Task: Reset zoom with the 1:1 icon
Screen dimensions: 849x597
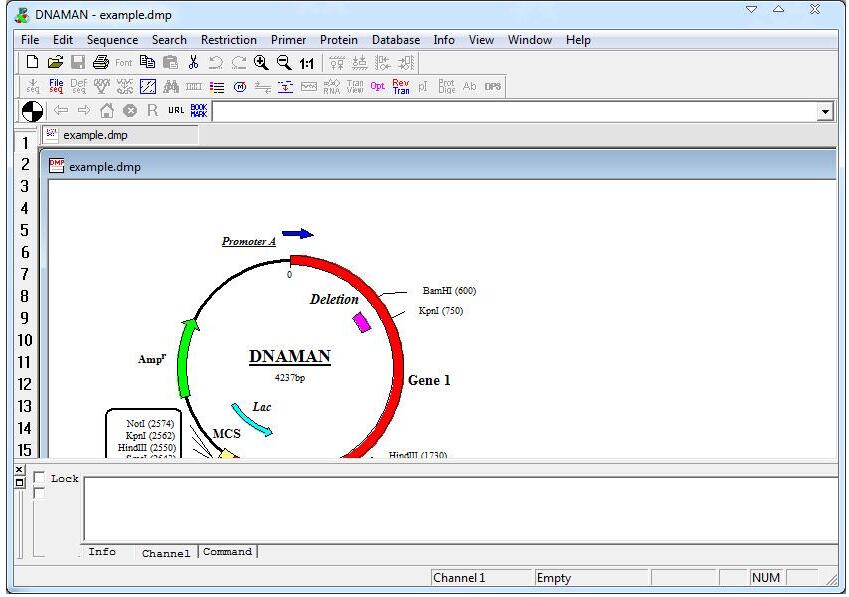Action: [306, 63]
